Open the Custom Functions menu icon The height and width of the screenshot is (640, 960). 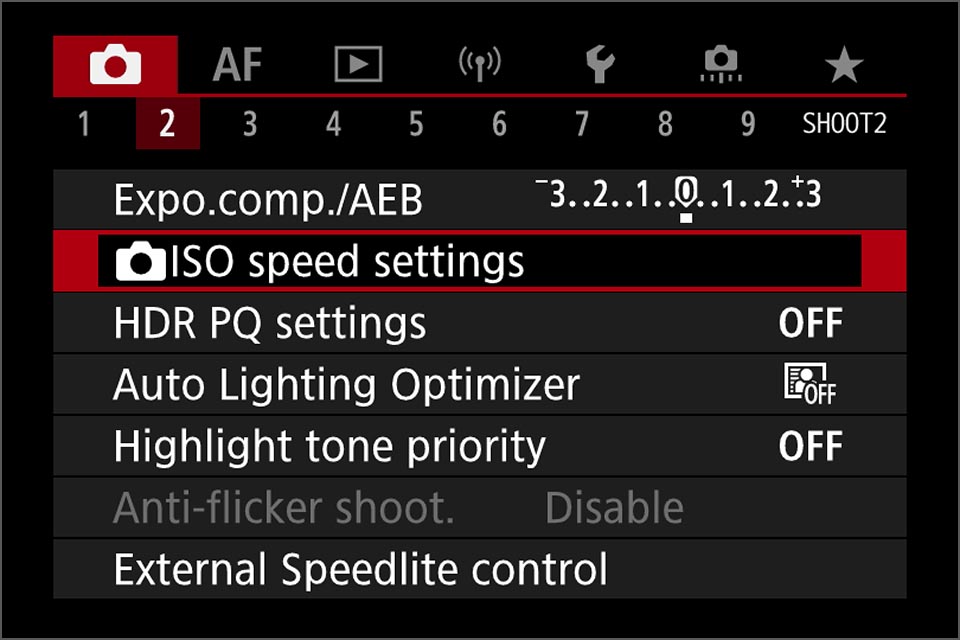[721, 63]
